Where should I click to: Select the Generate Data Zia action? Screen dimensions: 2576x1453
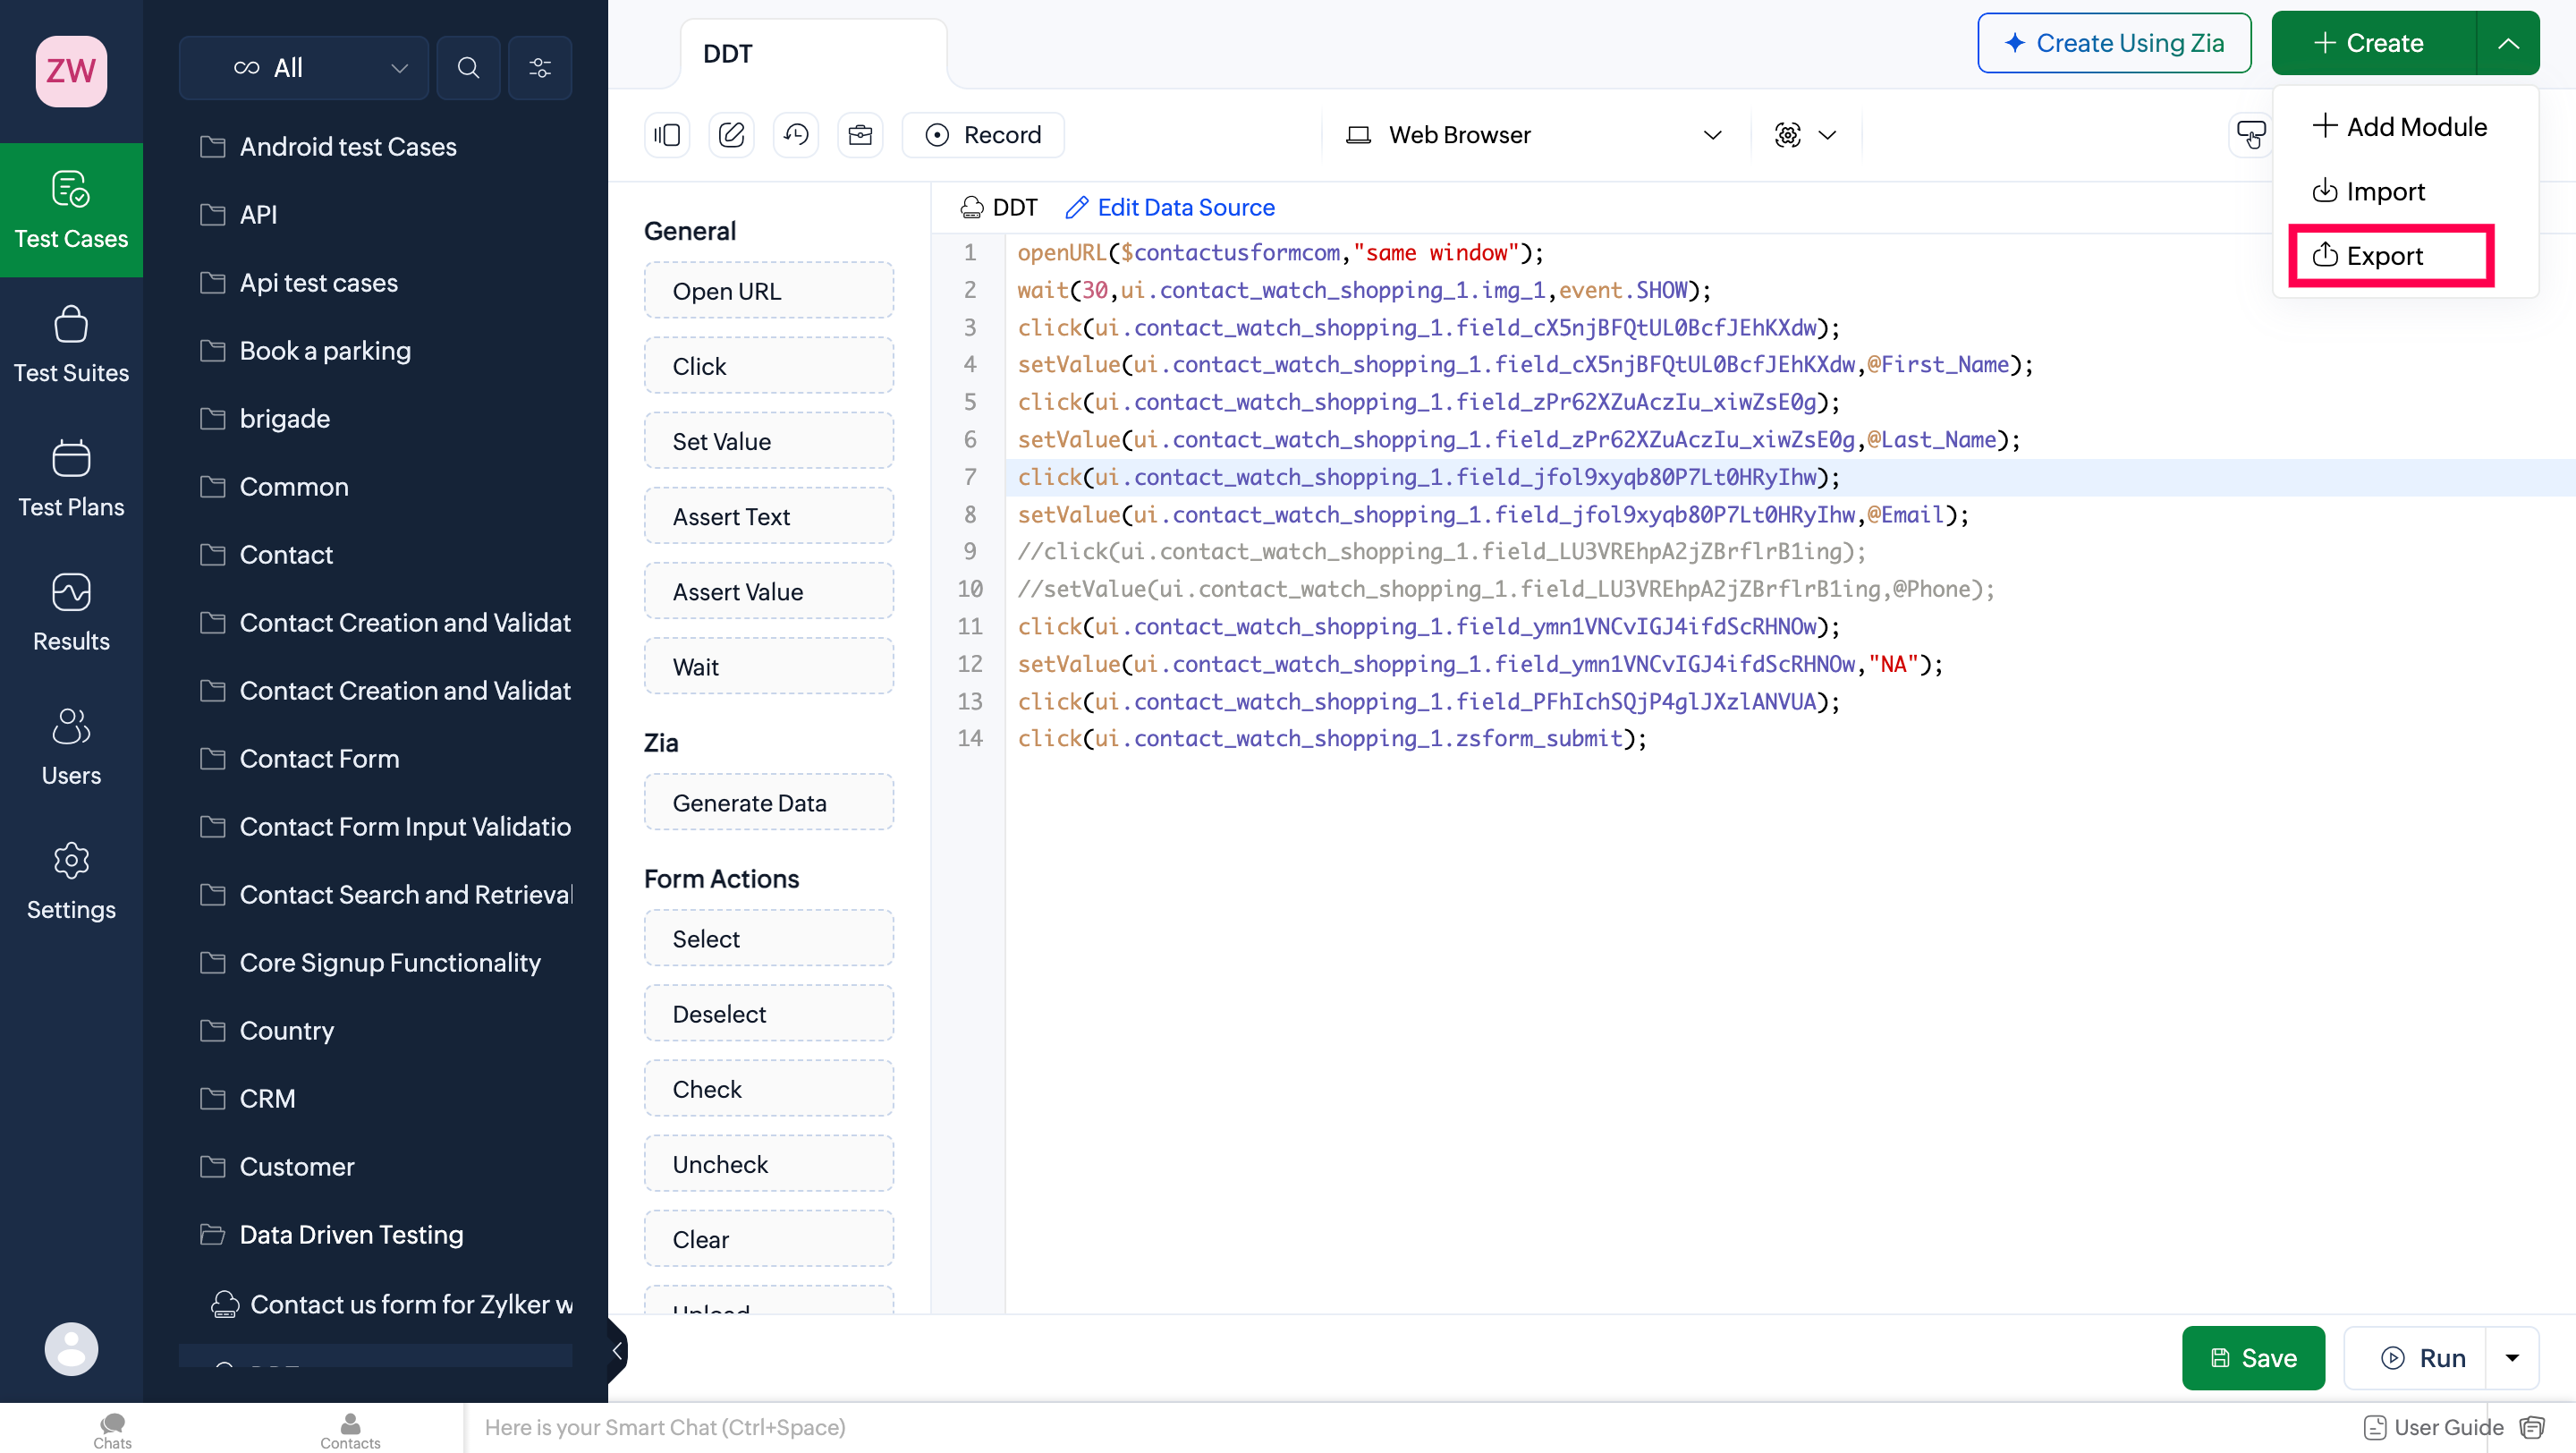pos(769,802)
